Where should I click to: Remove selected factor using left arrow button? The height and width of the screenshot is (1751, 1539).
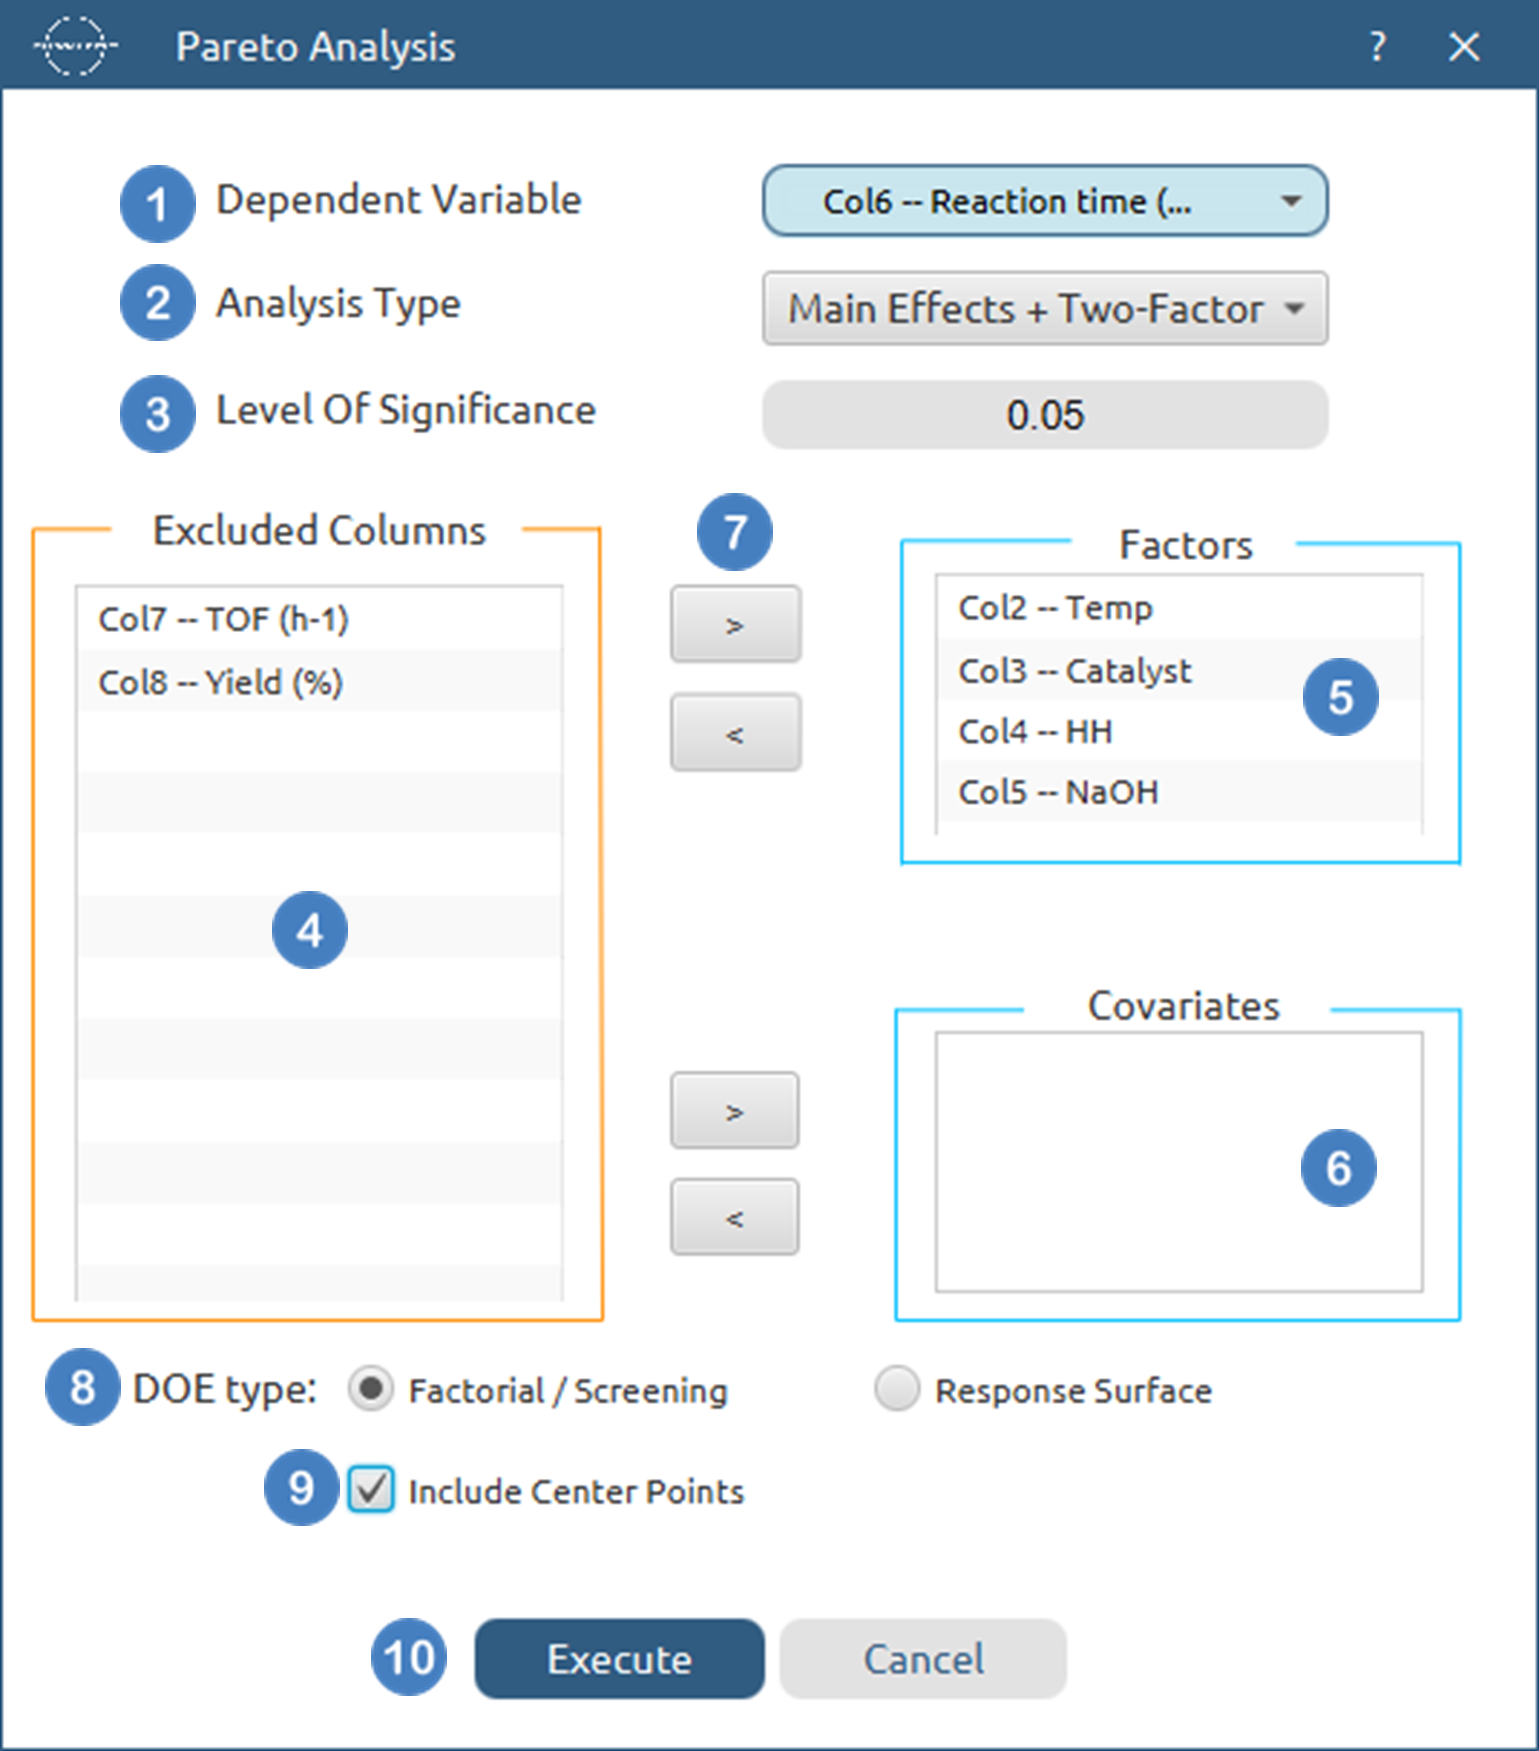coord(735,733)
